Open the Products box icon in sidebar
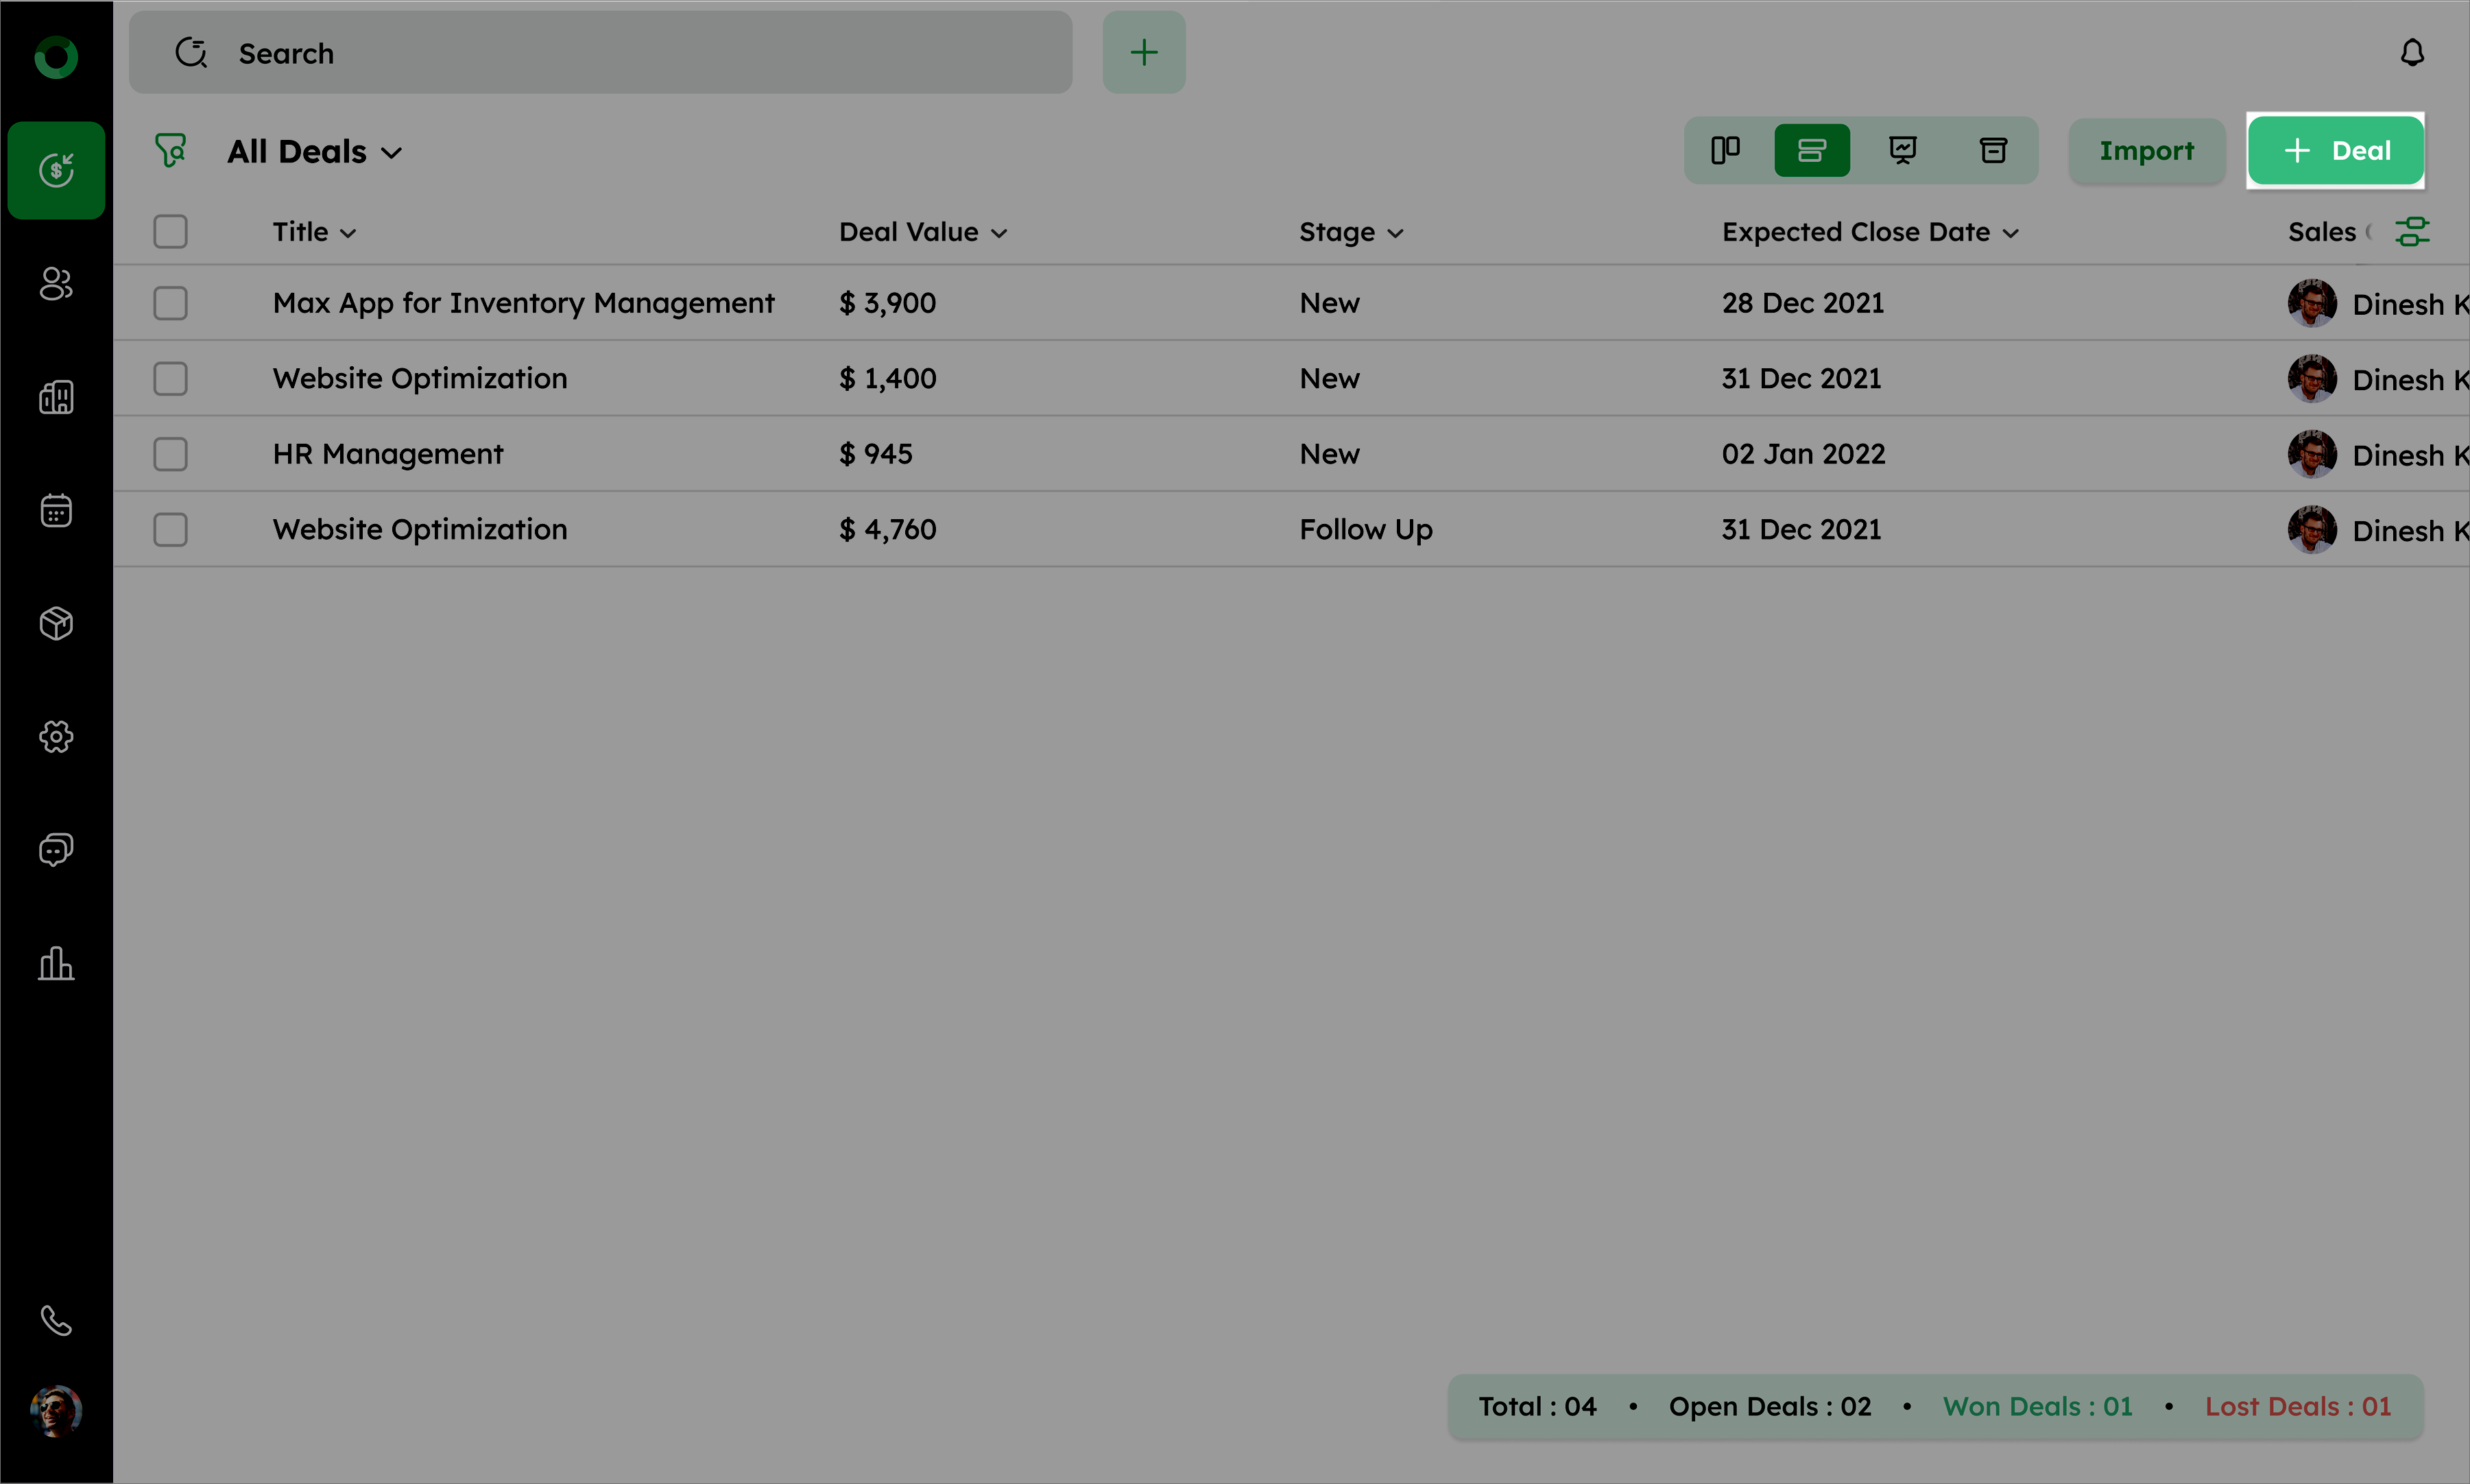Viewport: 2470px width, 1484px height. click(x=56, y=623)
